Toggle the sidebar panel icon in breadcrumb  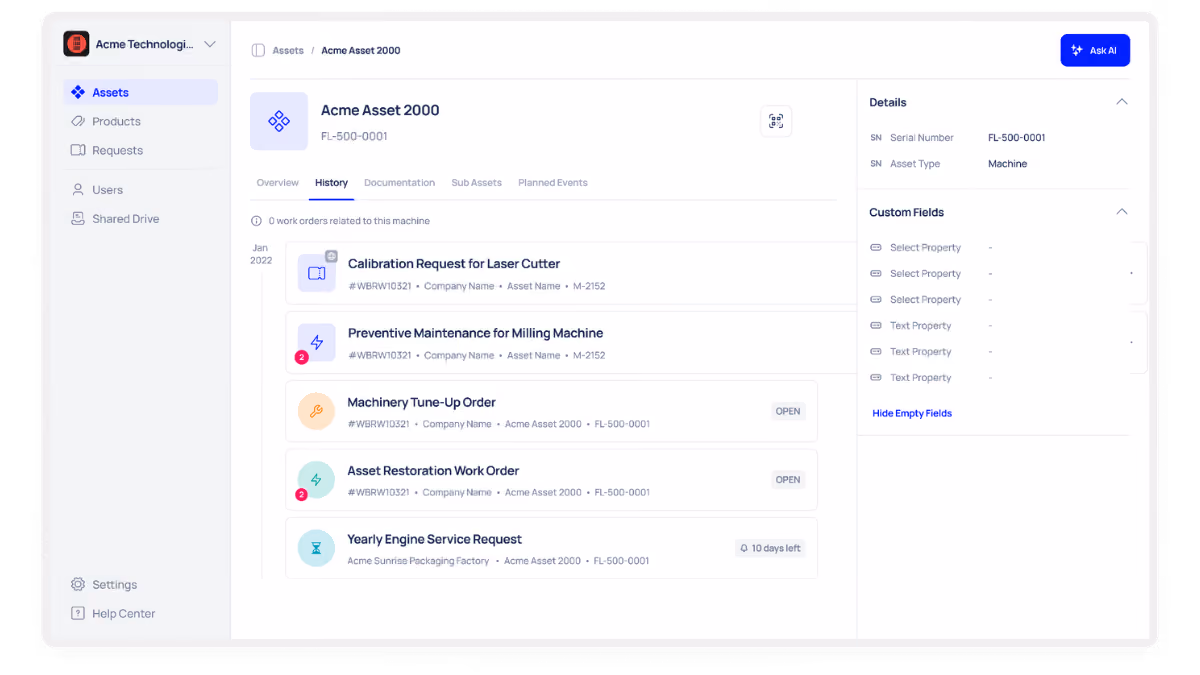coord(258,50)
